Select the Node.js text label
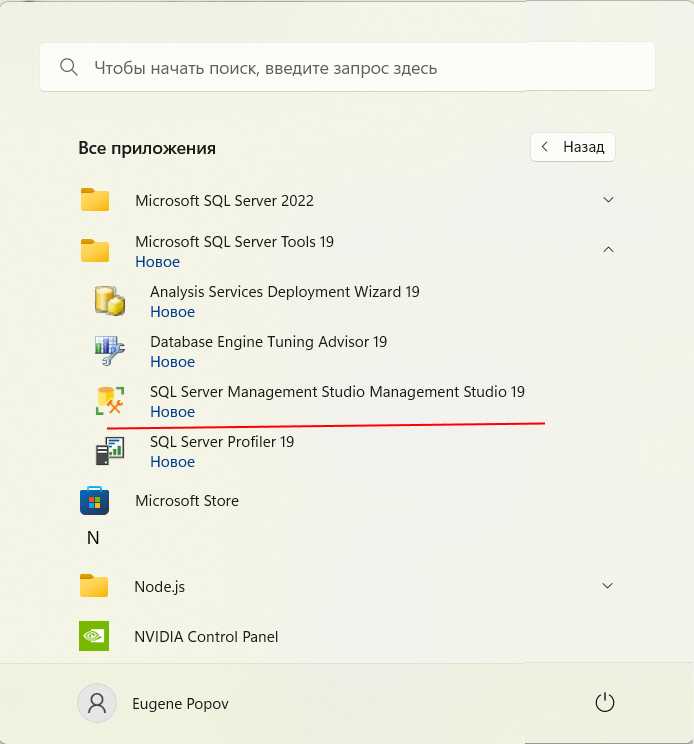This screenshot has height=744, width=694. pos(159,587)
